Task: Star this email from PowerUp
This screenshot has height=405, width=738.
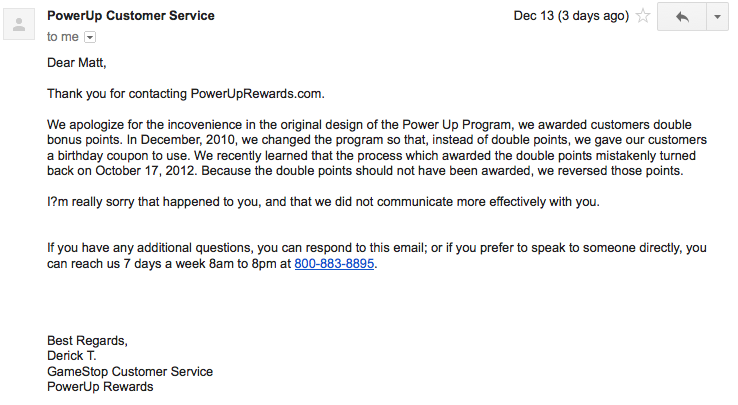Action: click(643, 16)
